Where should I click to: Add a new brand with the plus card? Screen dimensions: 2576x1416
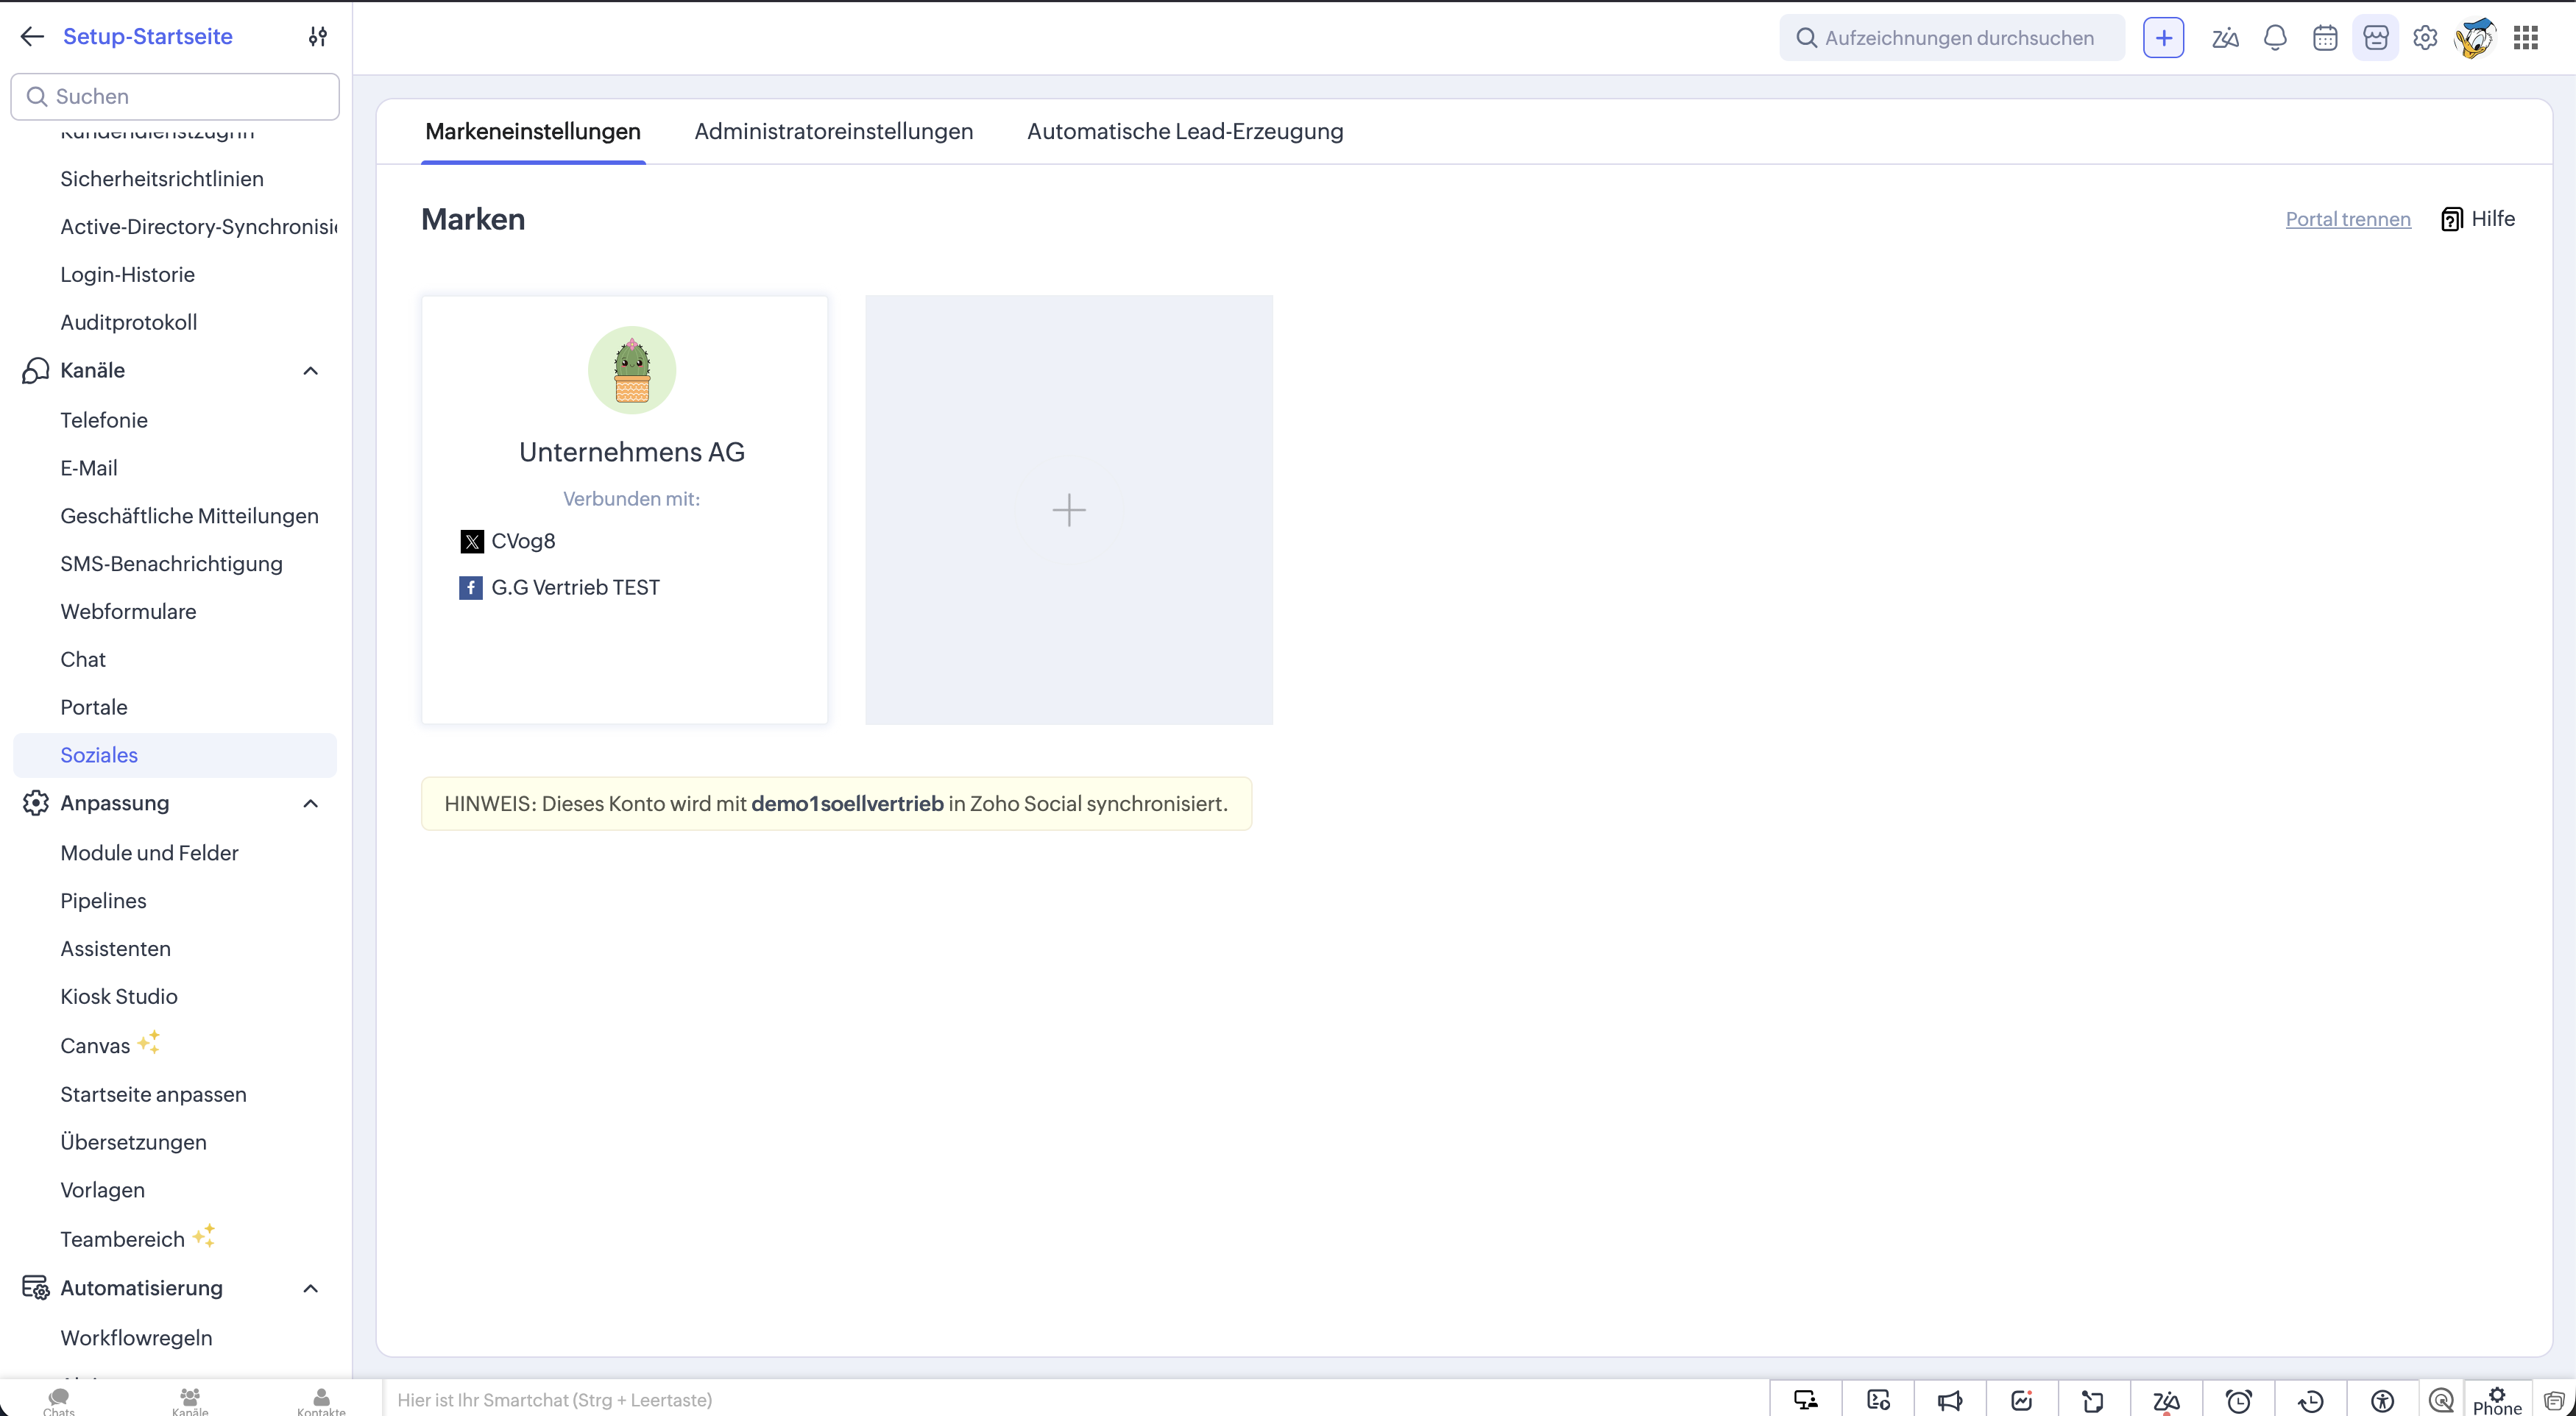pyautogui.click(x=1069, y=510)
